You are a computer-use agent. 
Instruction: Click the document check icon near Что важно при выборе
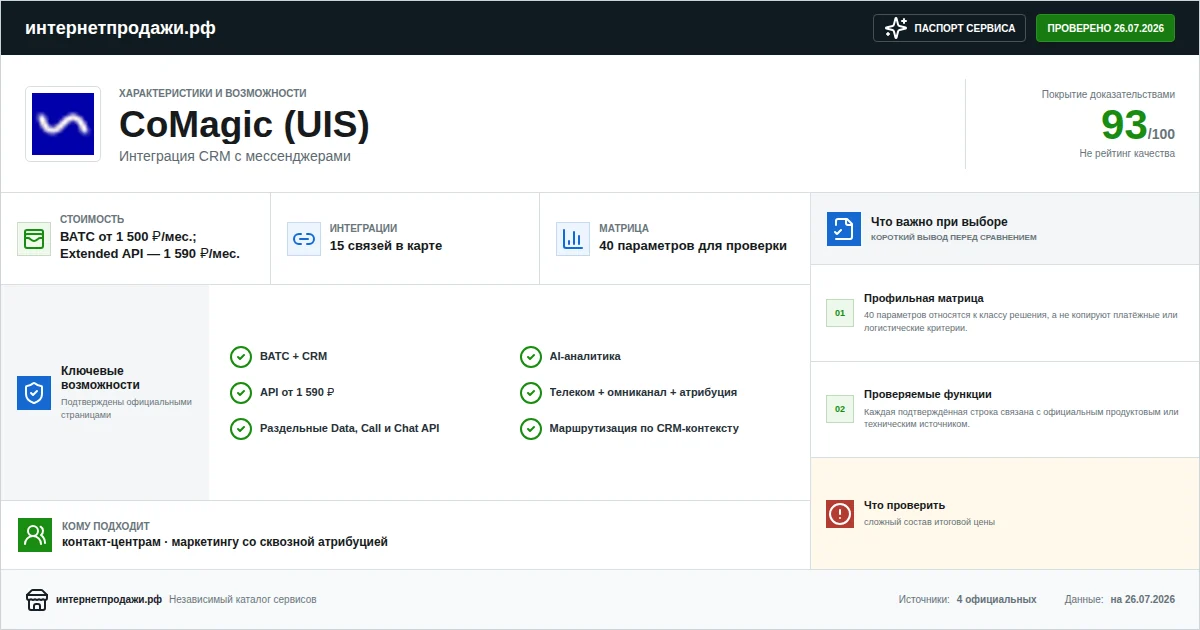(844, 229)
